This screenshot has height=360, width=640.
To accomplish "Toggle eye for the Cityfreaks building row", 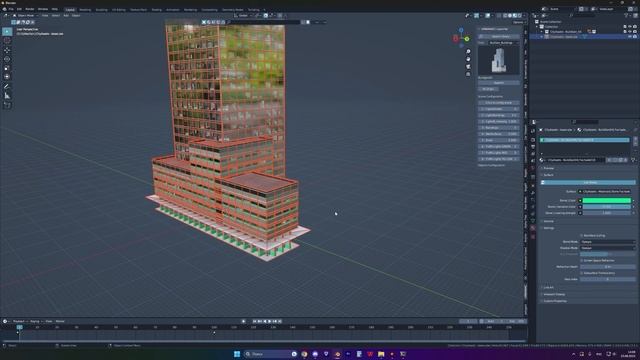I will (630, 31).
